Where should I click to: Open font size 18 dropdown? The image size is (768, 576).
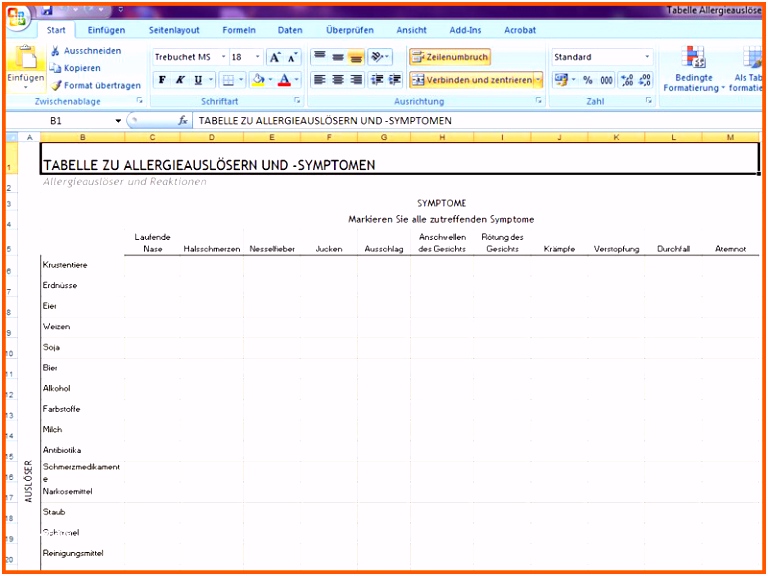(258, 57)
